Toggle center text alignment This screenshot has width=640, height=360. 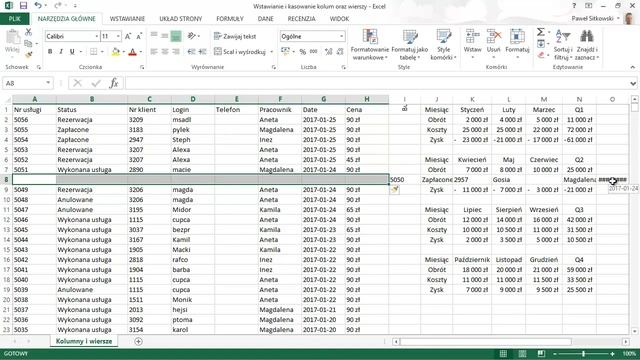[164, 52]
